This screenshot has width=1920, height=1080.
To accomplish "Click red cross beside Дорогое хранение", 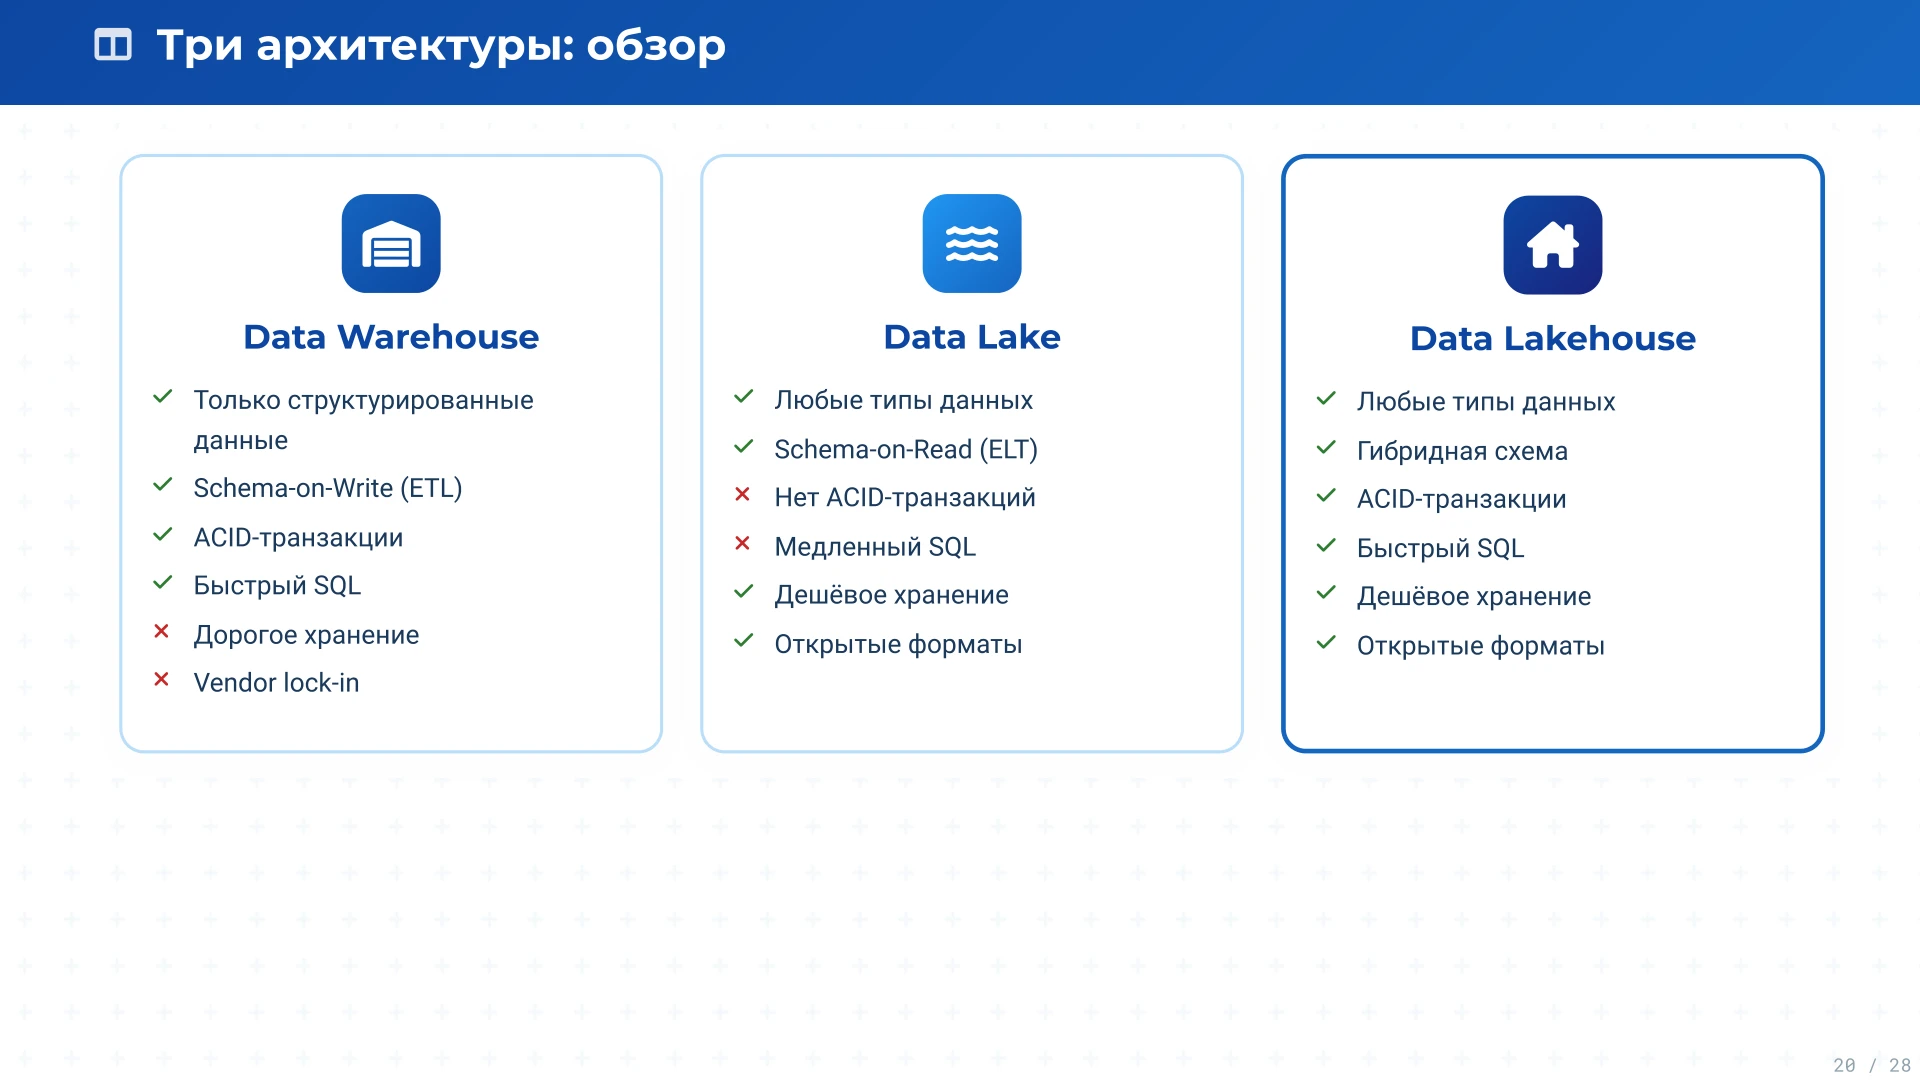I will click(x=161, y=631).
